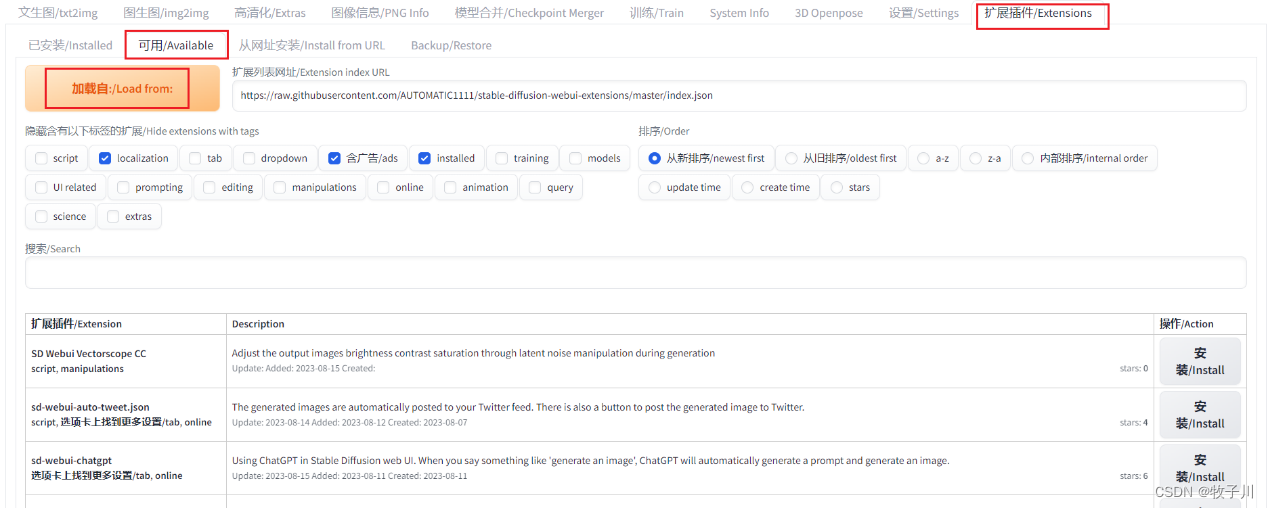Open the Settings tab

click(923, 13)
